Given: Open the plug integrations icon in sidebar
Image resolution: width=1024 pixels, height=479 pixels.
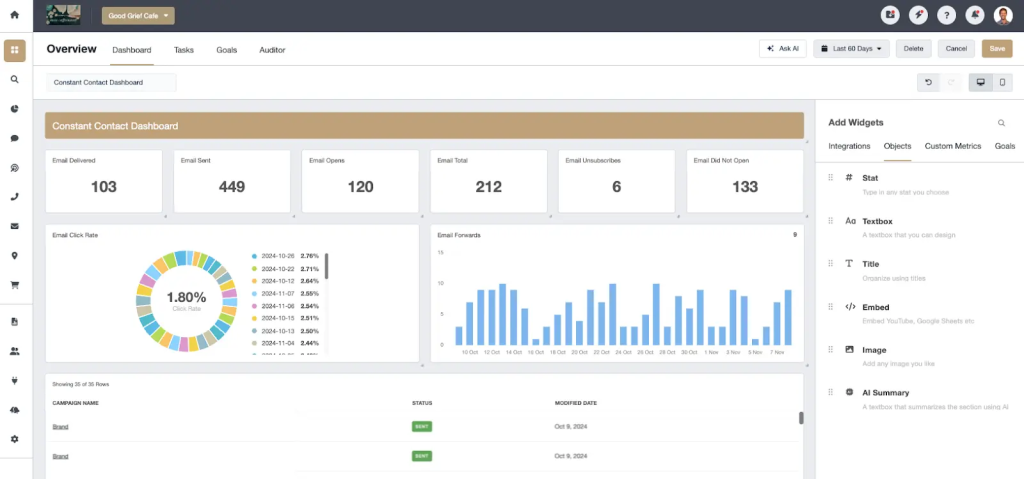Looking at the screenshot, I should [14, 380].
